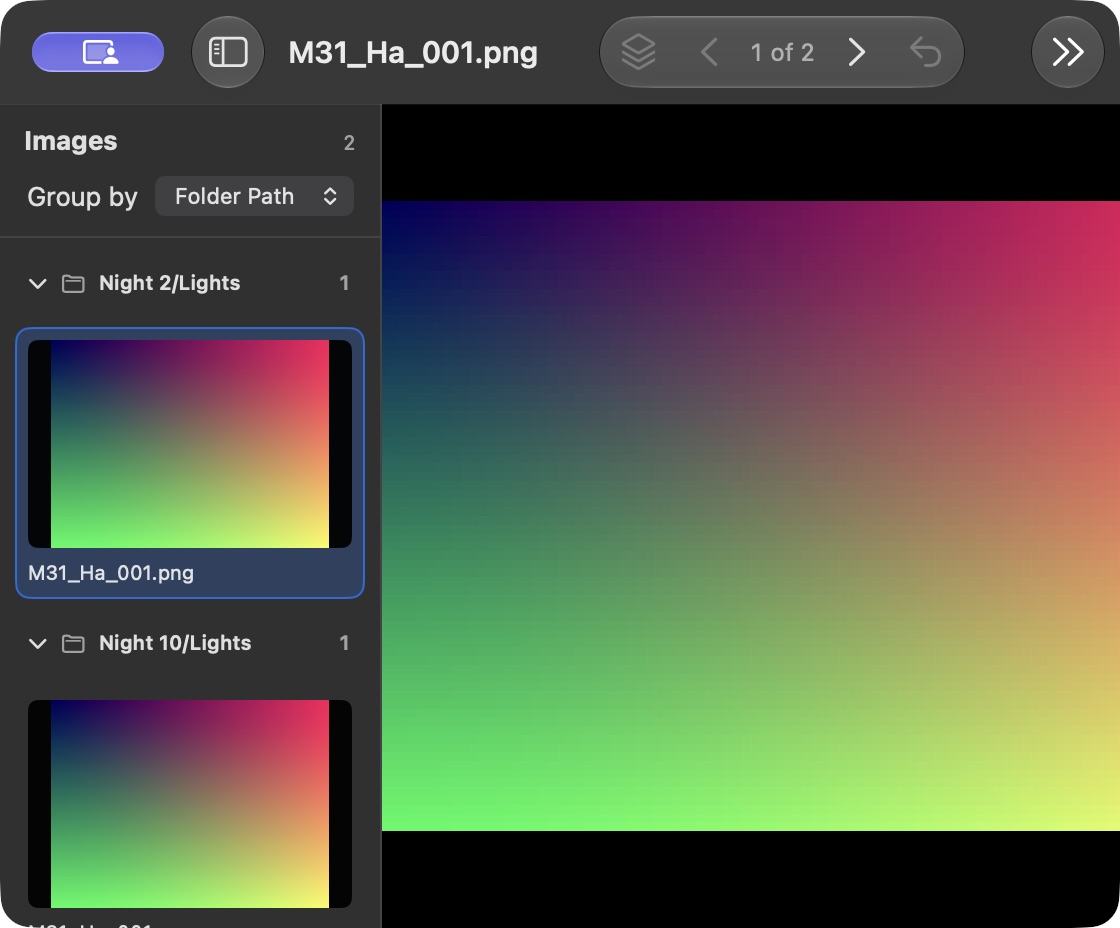Open the Group by Folder Path dropdown
Viewport: 1120px width, 928px height.
(254, 196)
